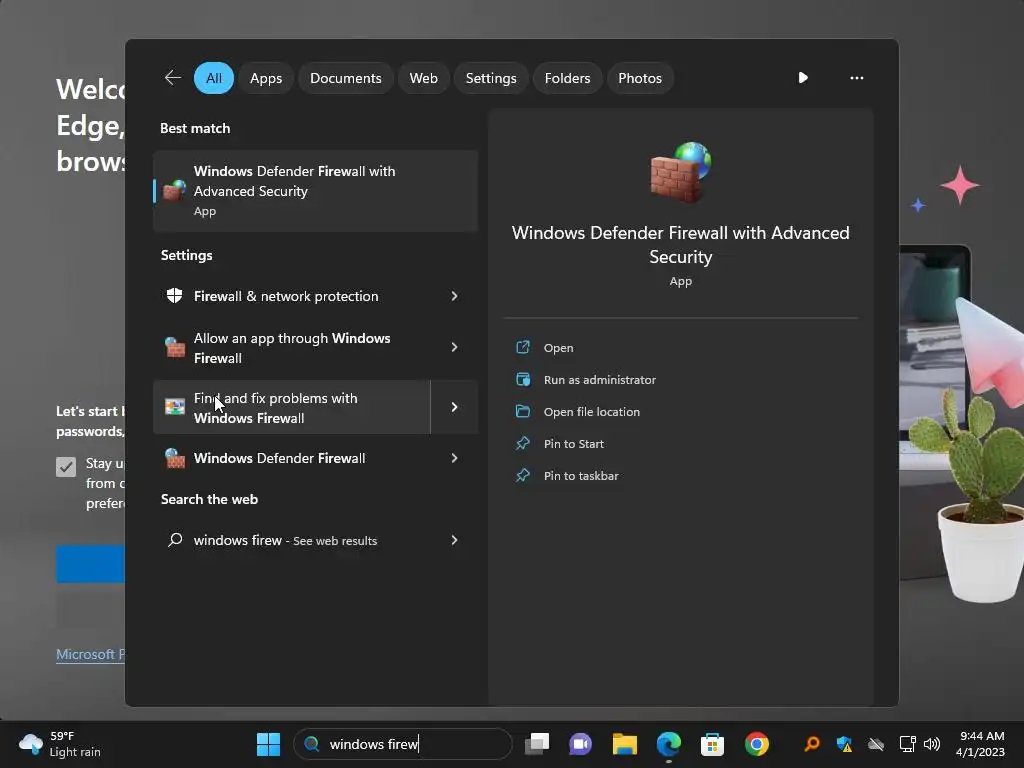Viewport: 1024px width, 768px height.
Task: Open Google Chrome from the taskbar
Action: [757, 744]
